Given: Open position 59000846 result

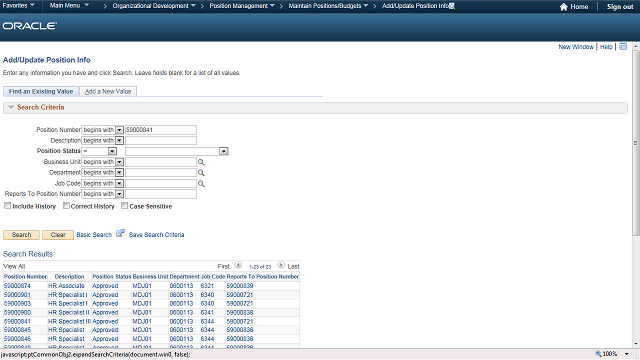Looking at the screenshot, I should point(17,339).
